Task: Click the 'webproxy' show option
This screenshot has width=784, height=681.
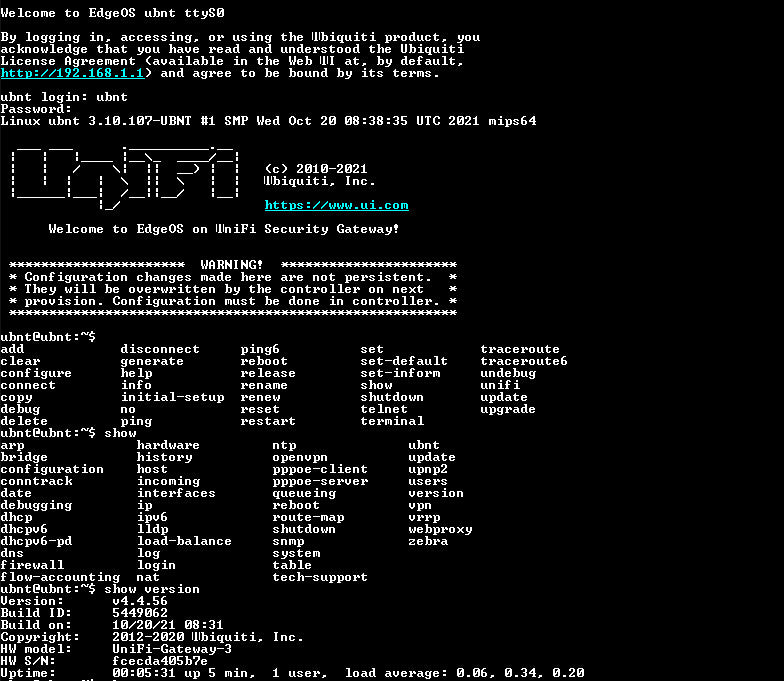Action: [440, 530]
